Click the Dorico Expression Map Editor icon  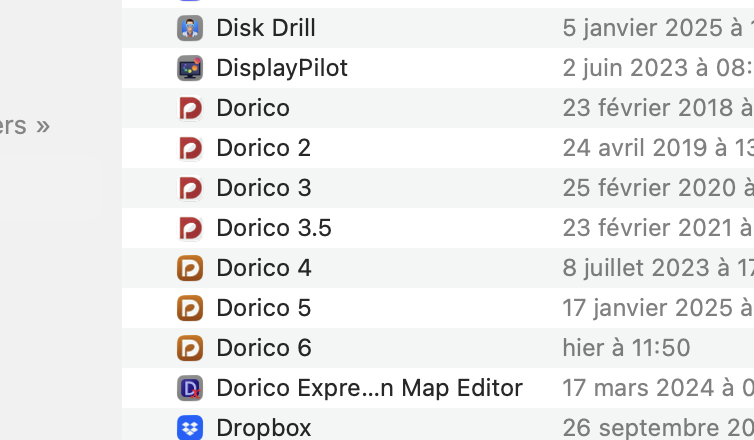pyautogui.click(x=190, y=388)
